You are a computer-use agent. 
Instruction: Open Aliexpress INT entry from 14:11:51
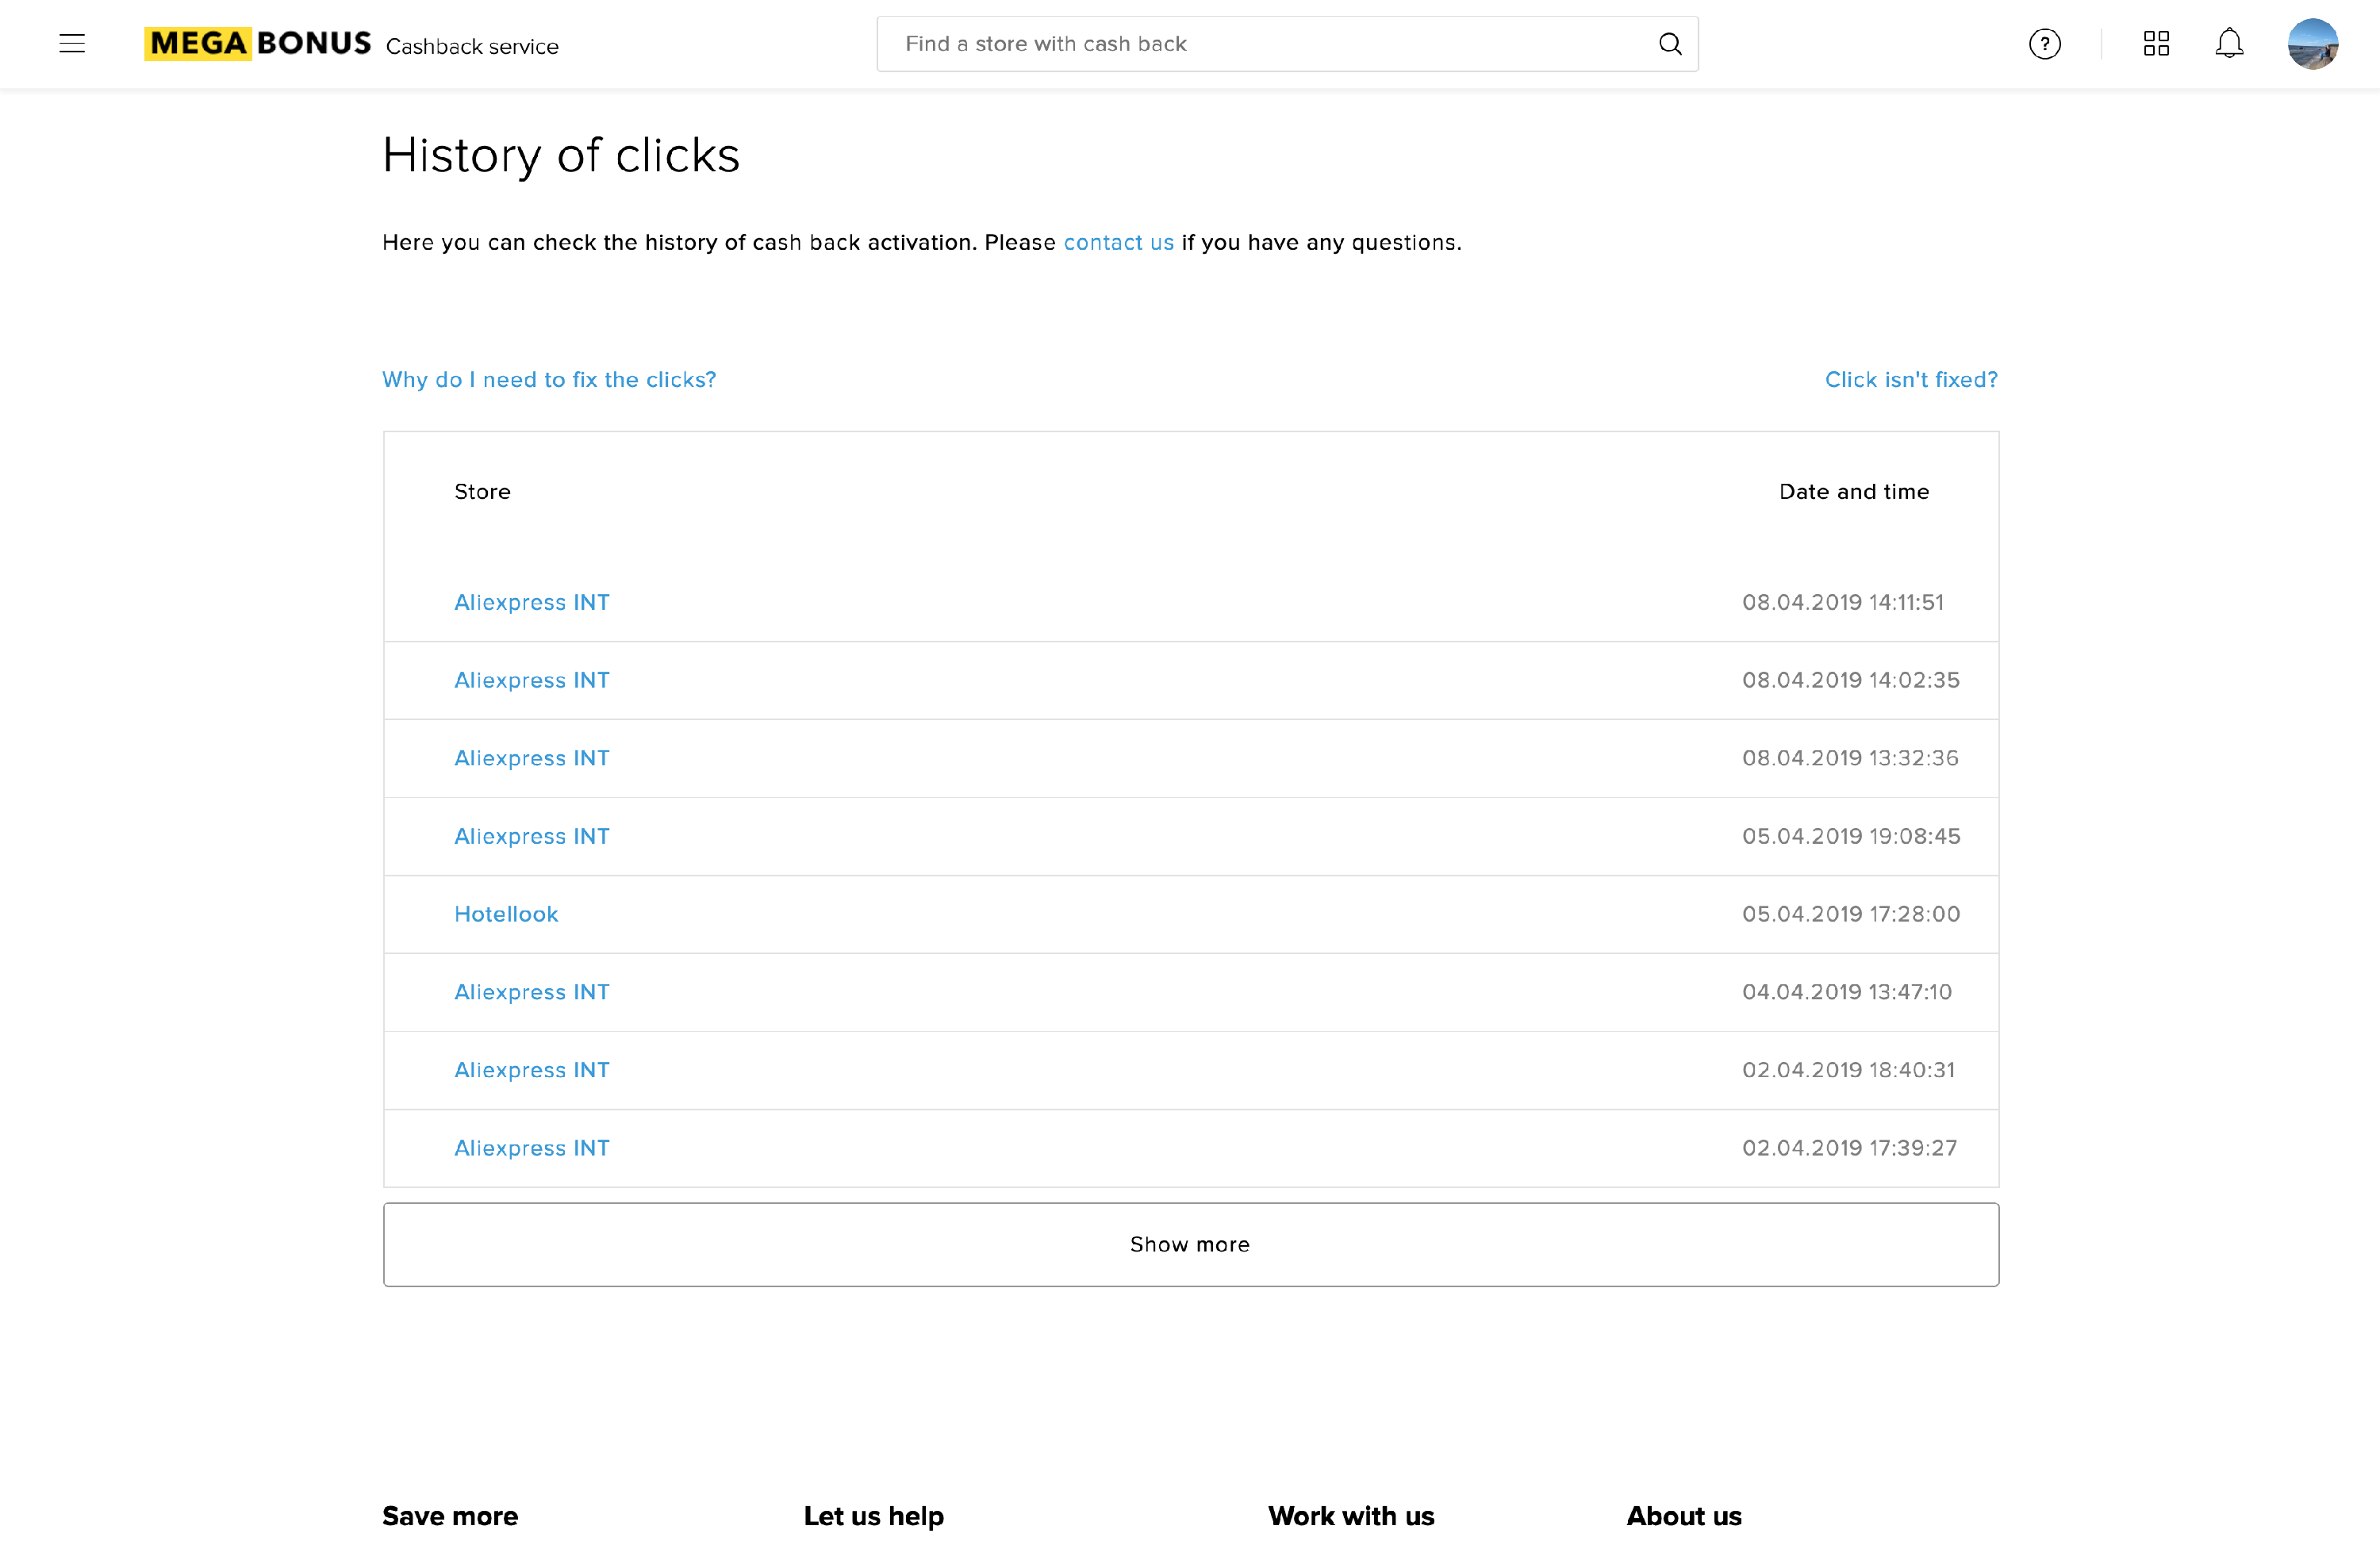[532, 602]
